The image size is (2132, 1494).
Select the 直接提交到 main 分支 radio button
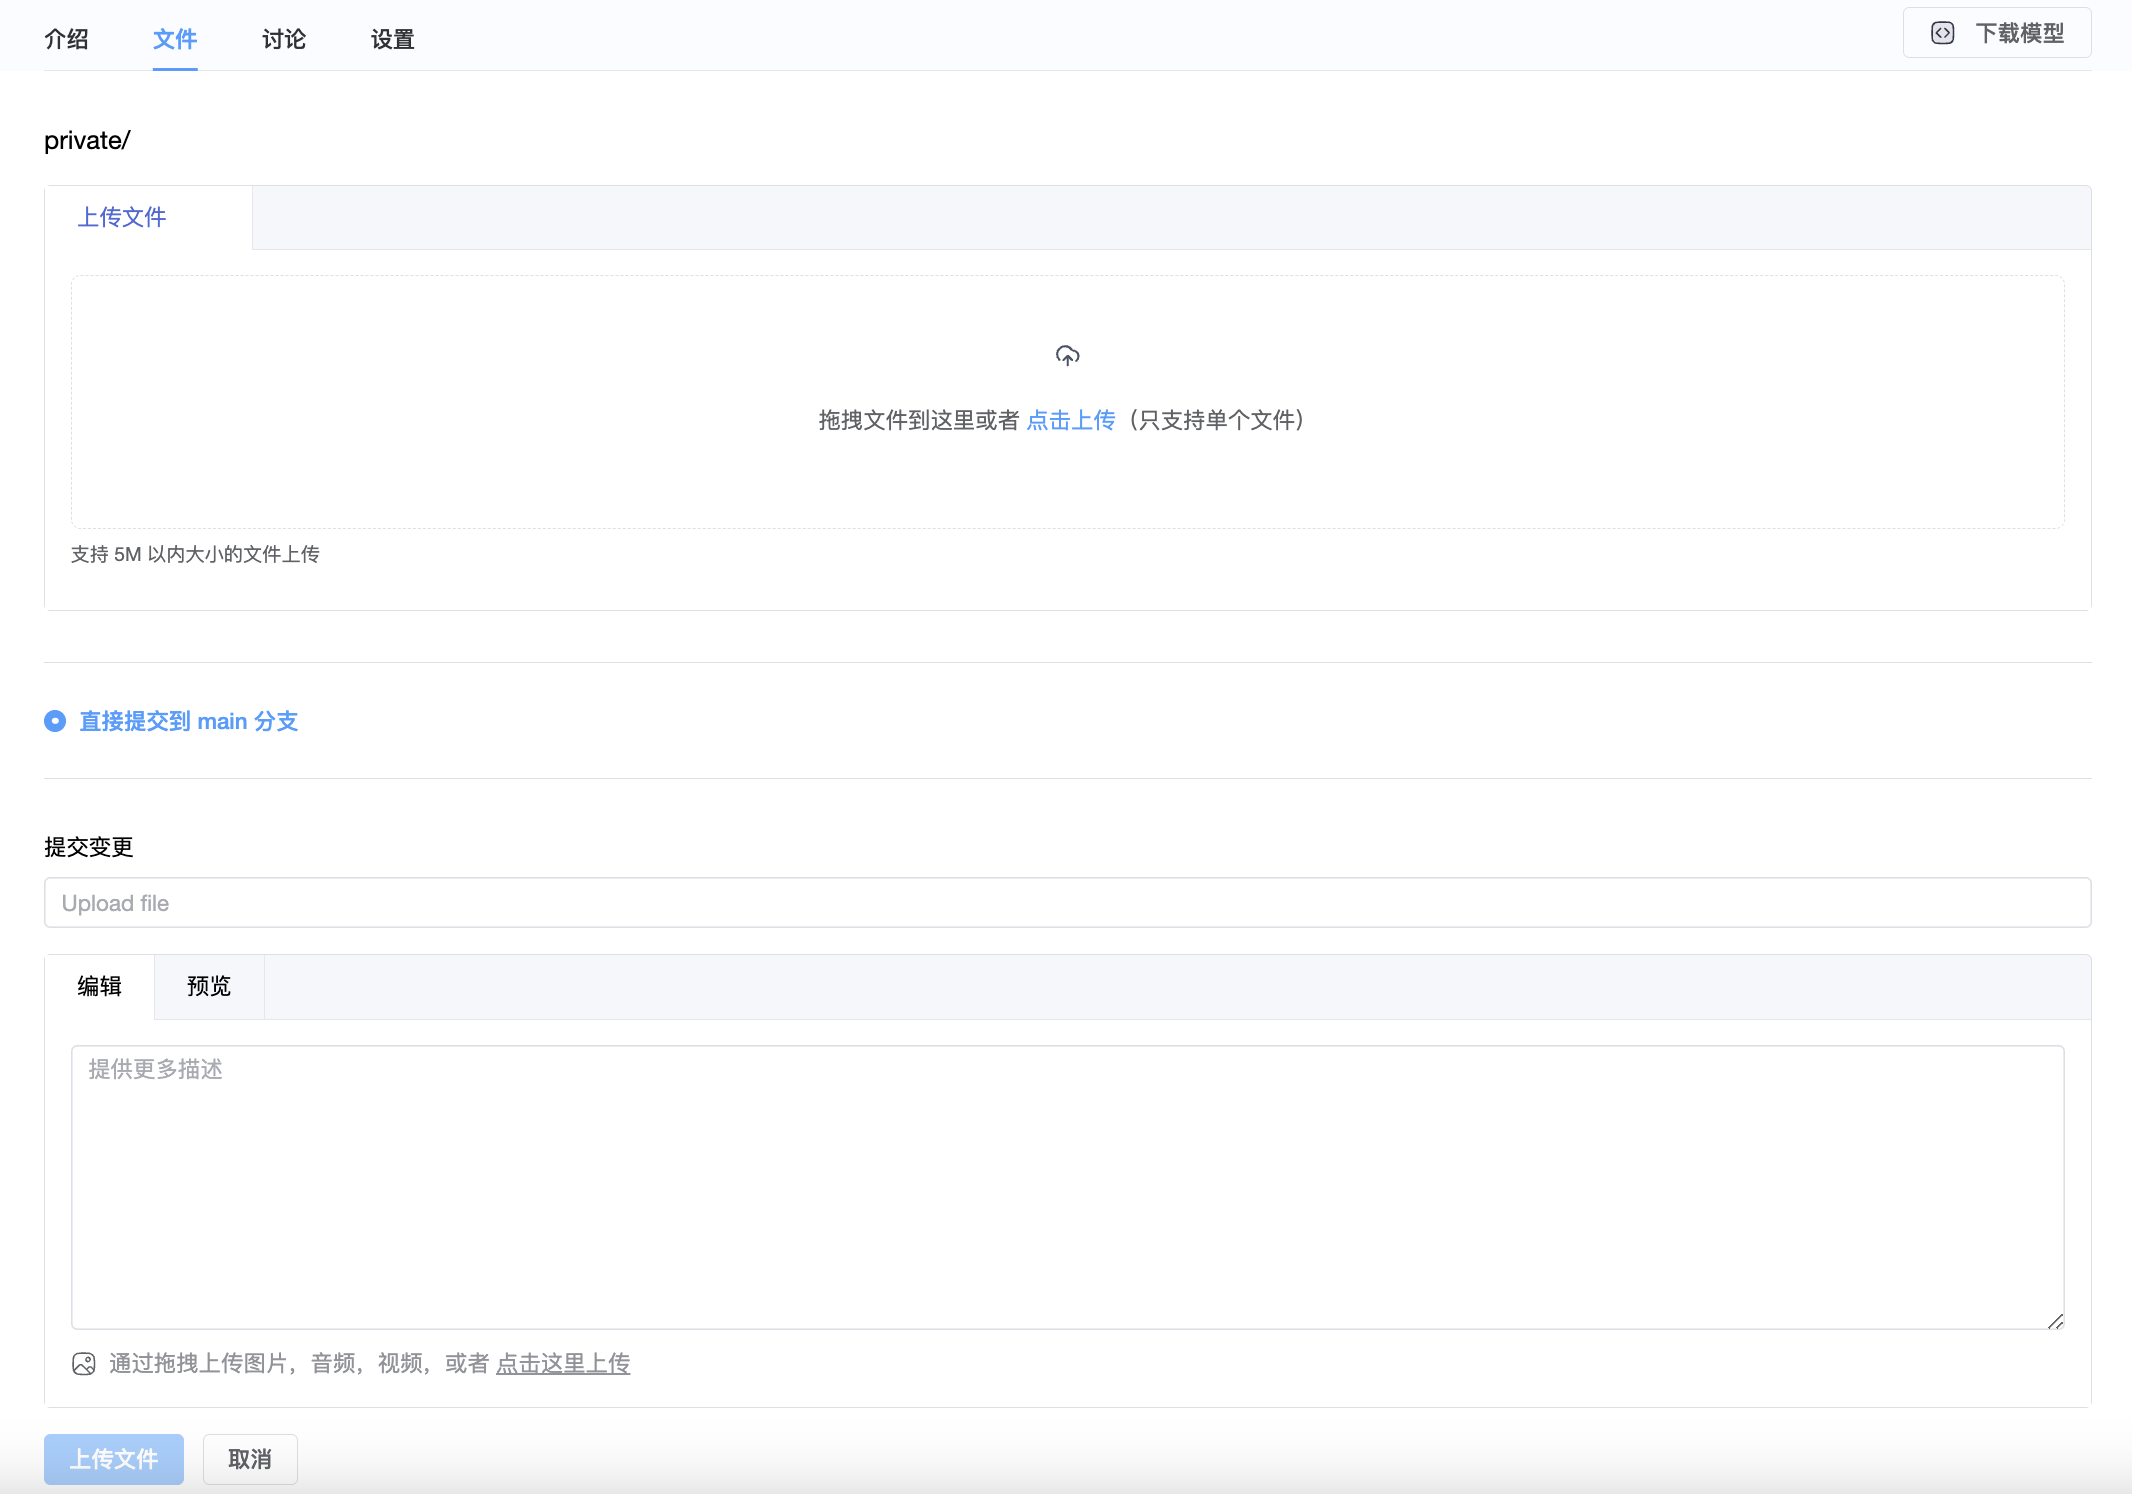coord(55,721)
